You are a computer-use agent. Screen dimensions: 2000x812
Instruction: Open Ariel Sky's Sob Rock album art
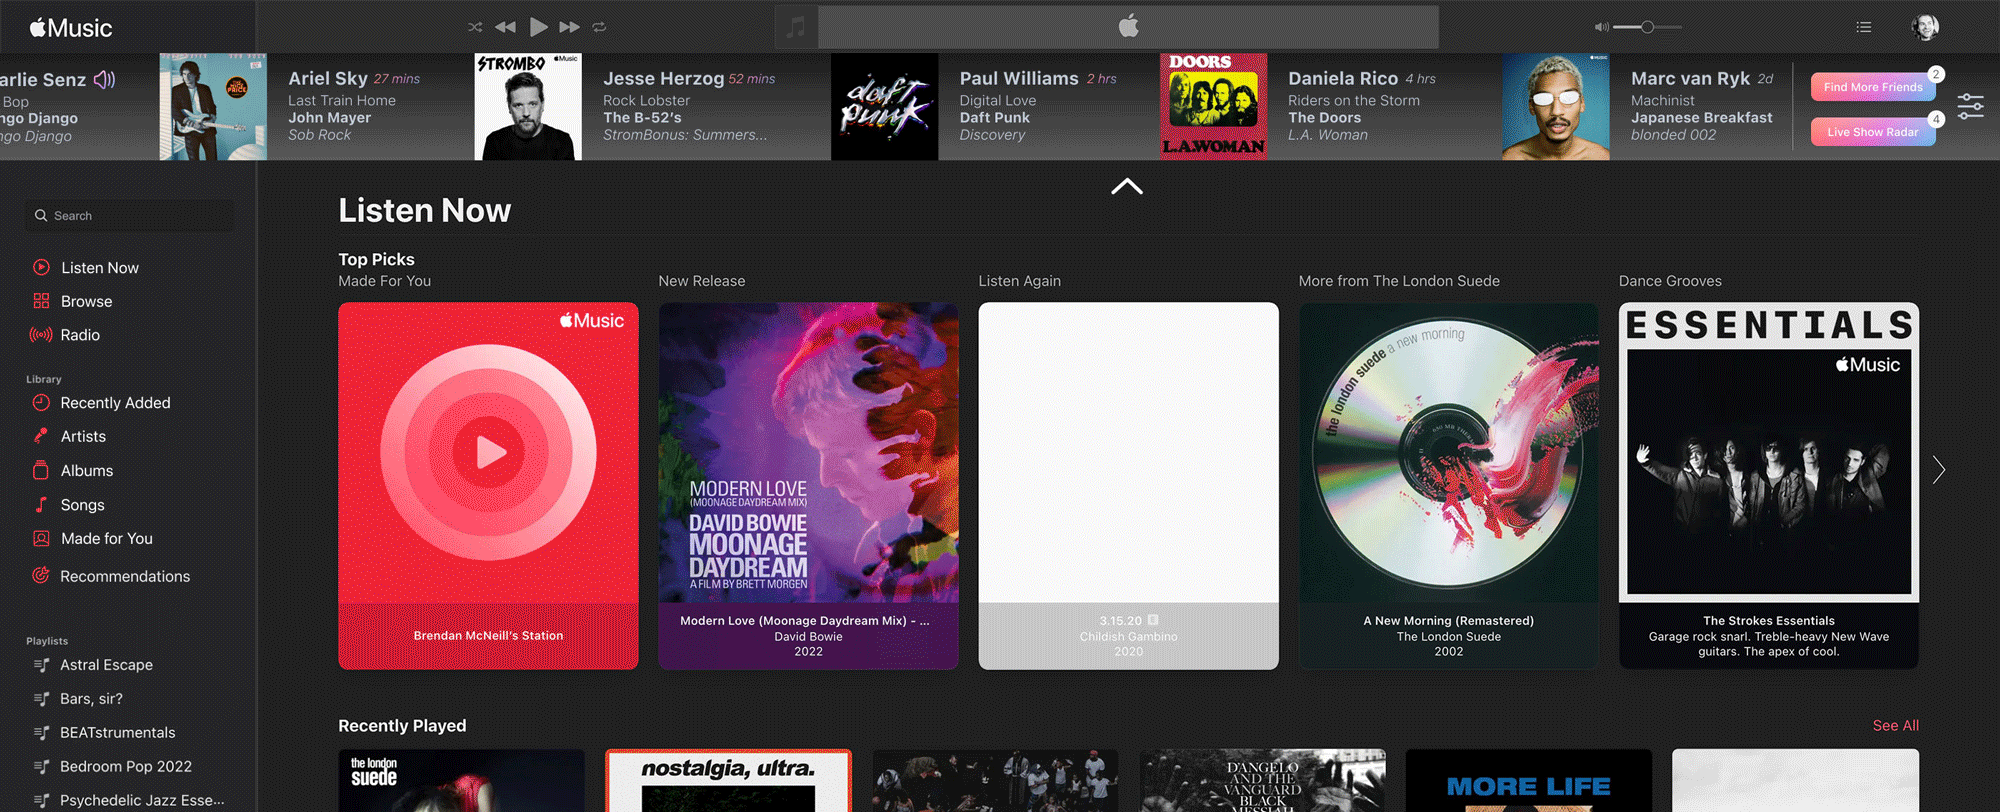tap(213, 107)
